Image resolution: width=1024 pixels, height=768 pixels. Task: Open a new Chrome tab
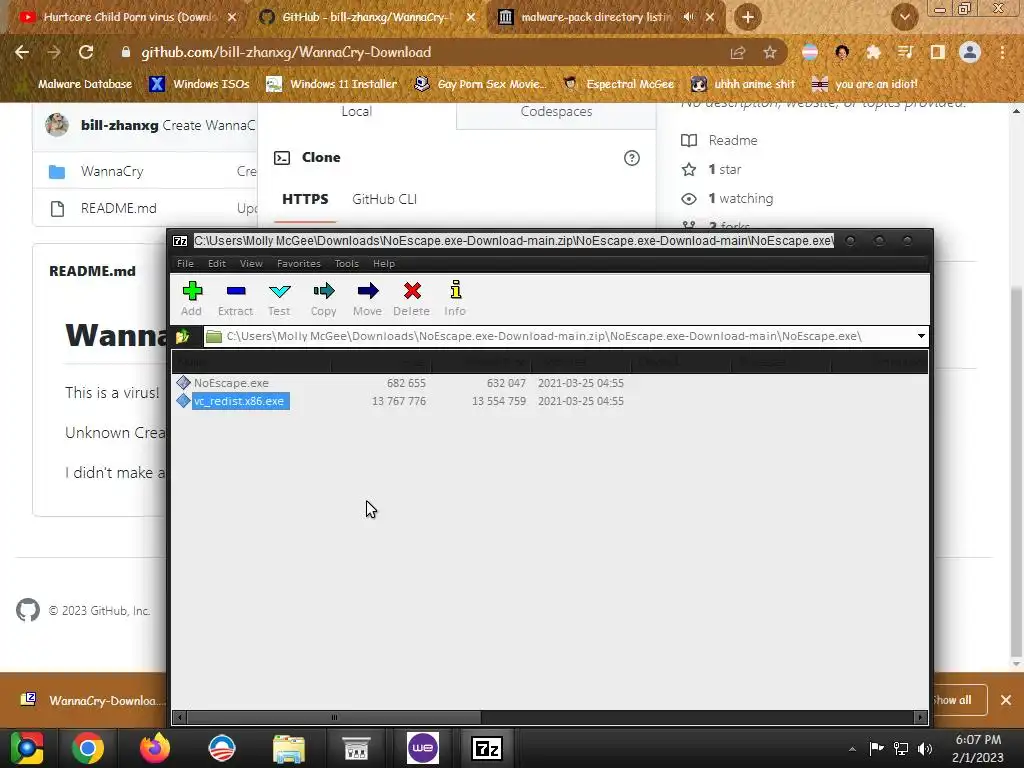point(748,17)
